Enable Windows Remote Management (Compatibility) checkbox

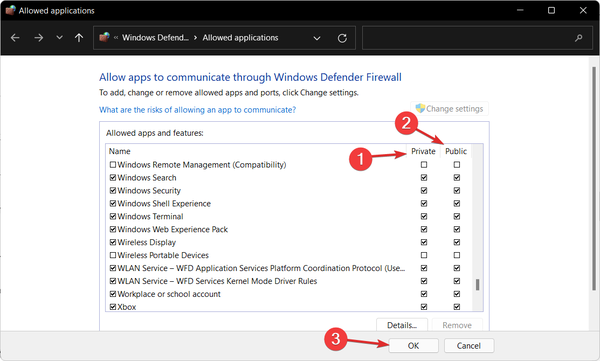point(113,165)
